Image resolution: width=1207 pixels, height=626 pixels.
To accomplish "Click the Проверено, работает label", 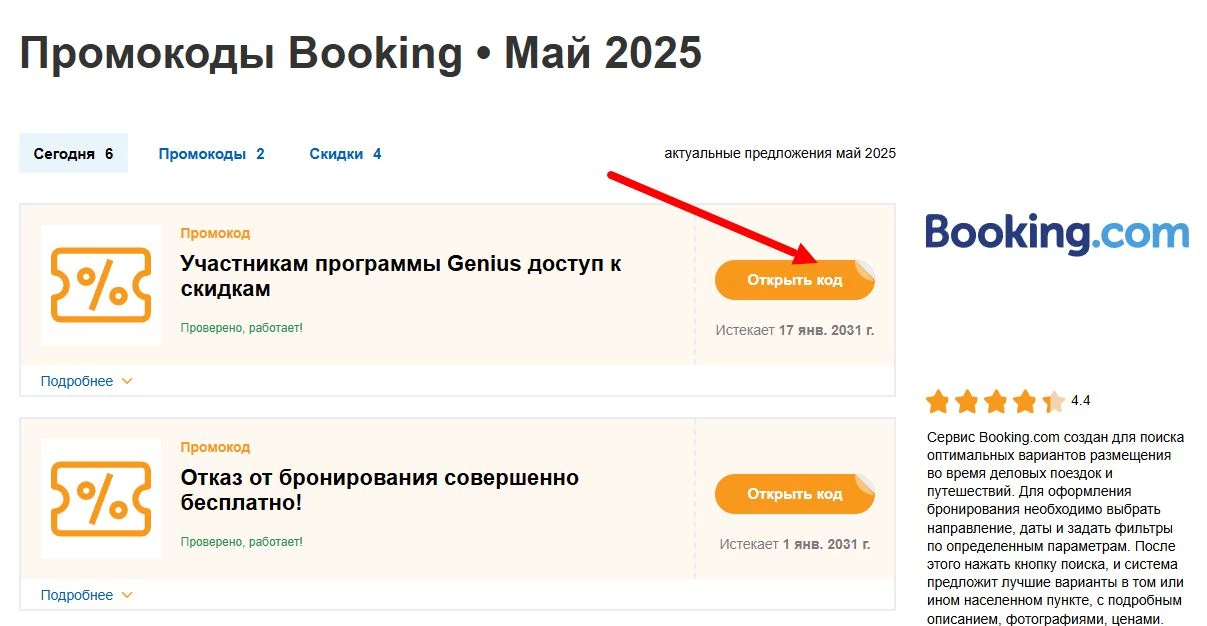I will coord(241,328).
